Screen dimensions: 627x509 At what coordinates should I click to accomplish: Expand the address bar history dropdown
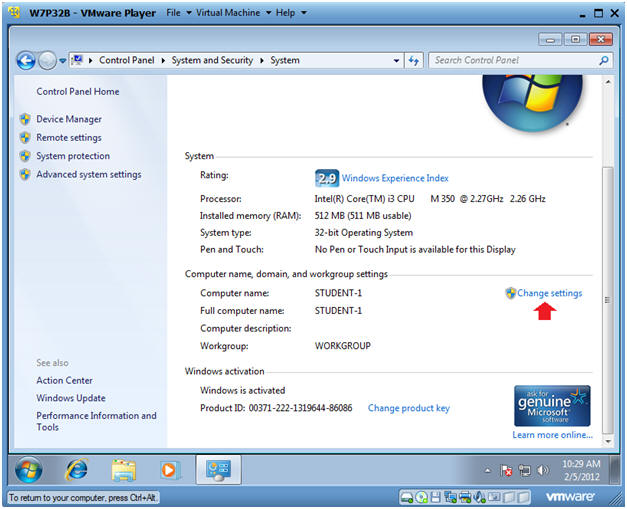coord(396,61)
